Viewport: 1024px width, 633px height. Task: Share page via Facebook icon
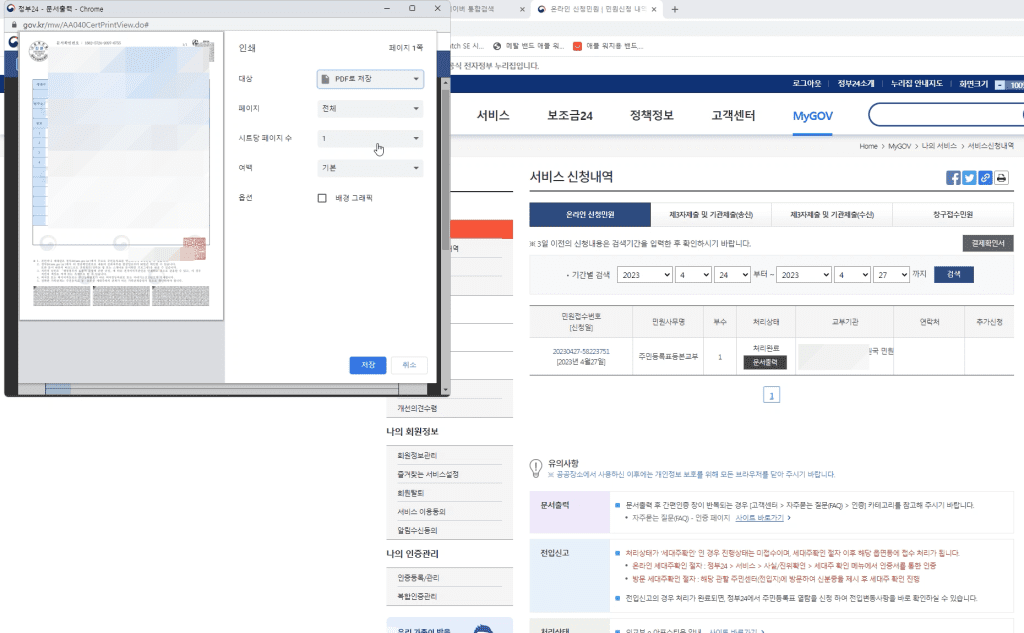(x=953, y=178)
